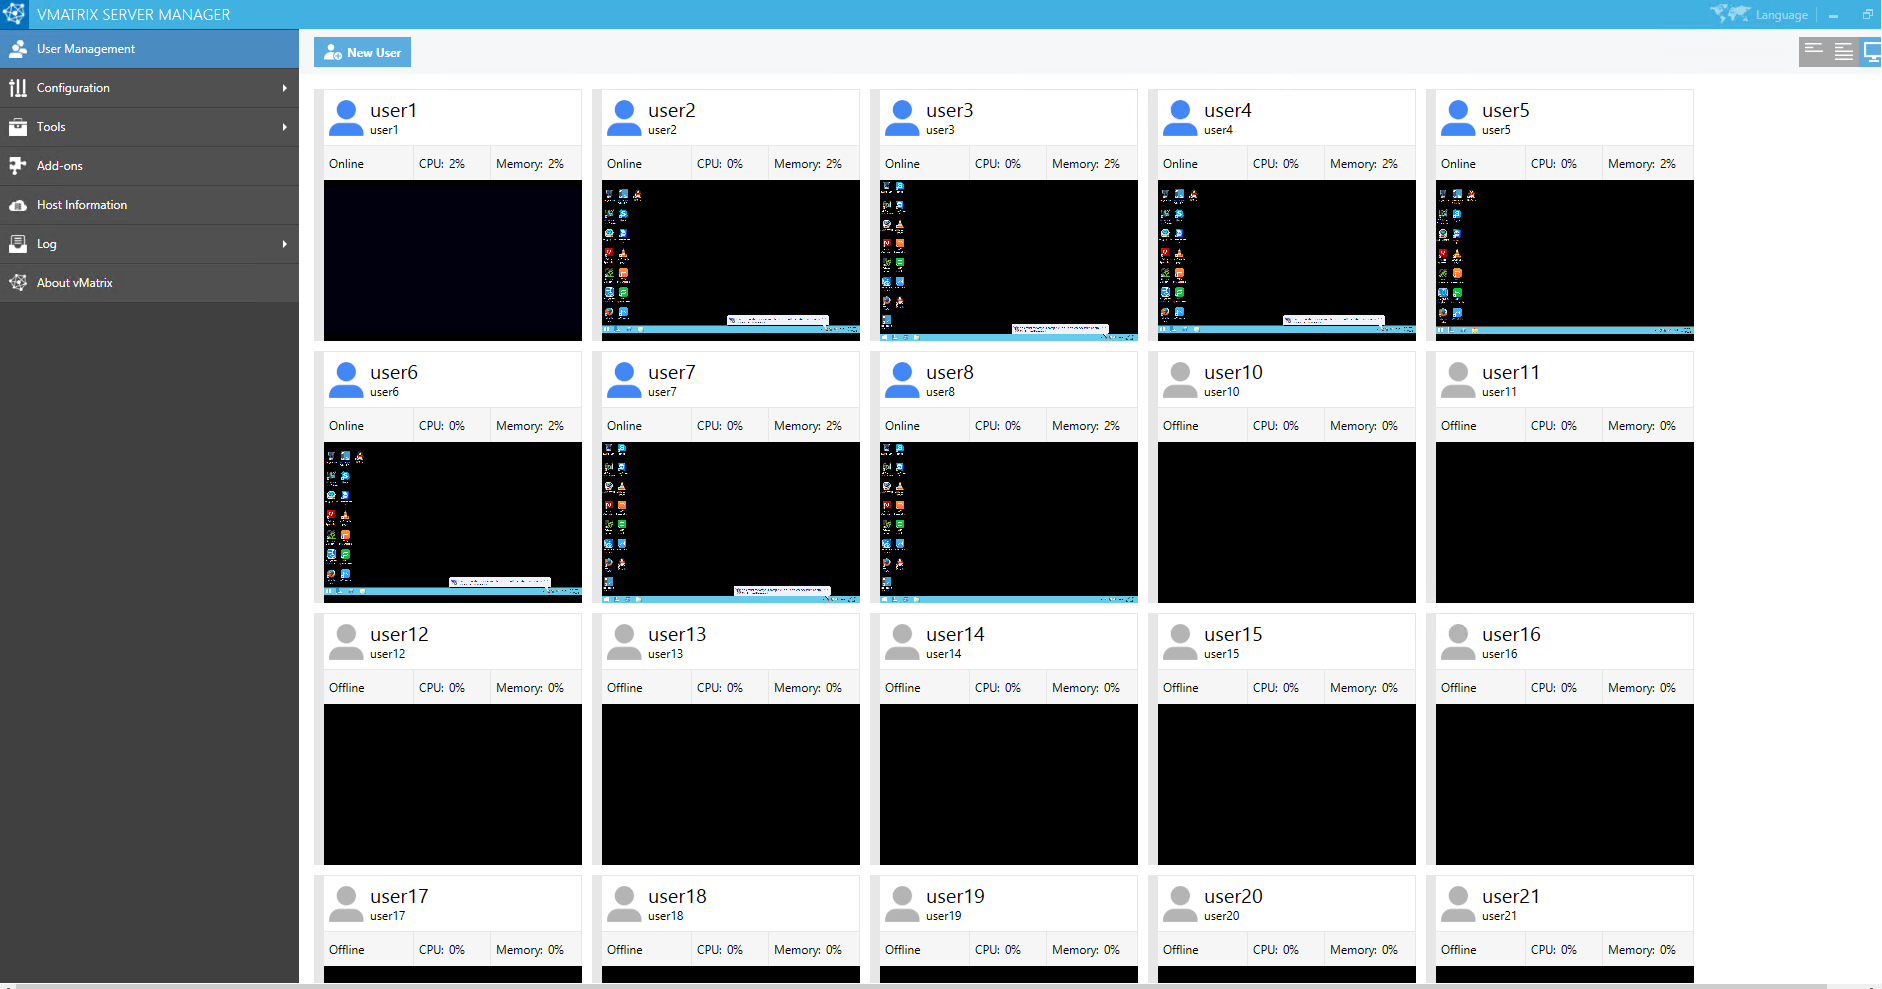
Task: Open Add-ons using the puzzle piece icon
Action: pyautogui.click(x=19, y=165)
